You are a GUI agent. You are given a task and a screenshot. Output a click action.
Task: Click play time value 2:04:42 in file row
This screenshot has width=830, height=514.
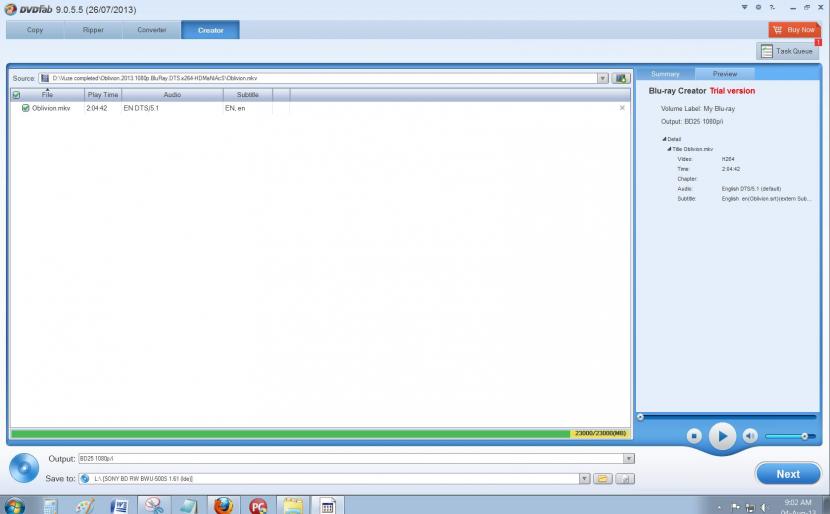(97, 108)
